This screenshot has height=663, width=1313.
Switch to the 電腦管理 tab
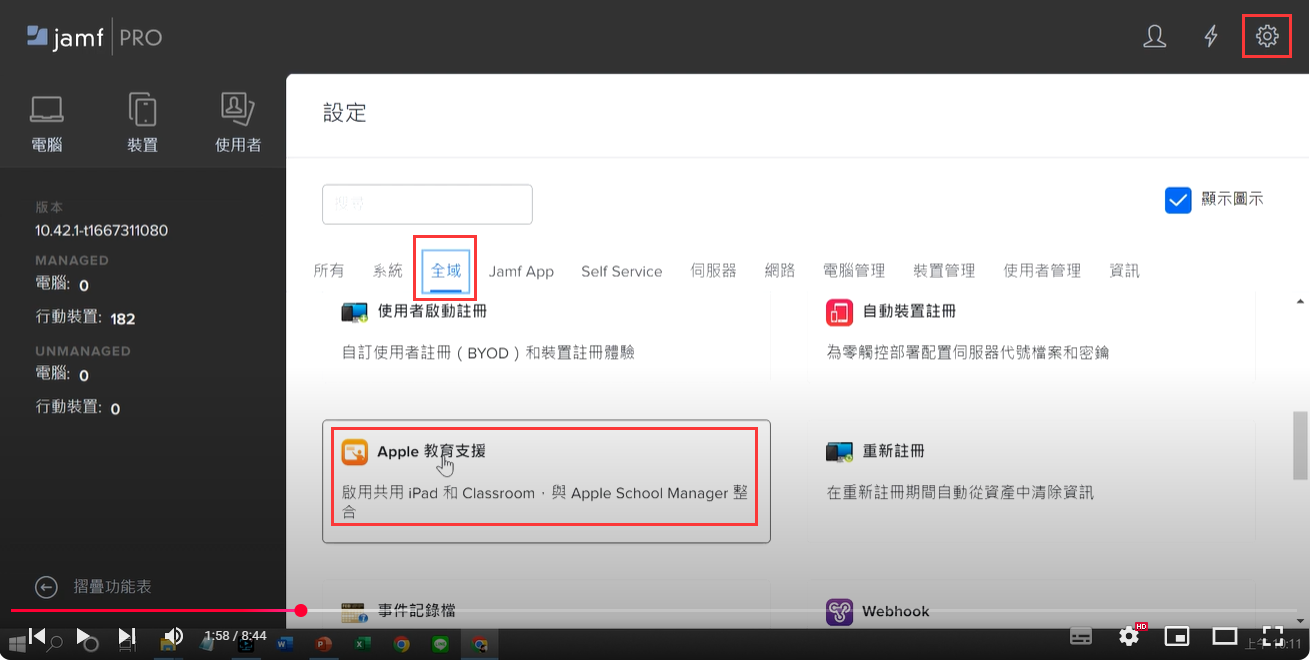[x=854, y=271]
